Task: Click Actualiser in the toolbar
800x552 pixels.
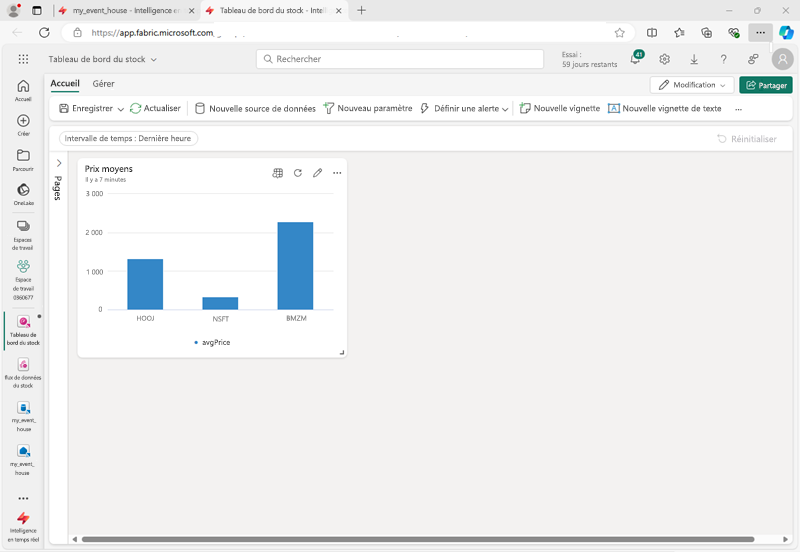Action: 155,108
